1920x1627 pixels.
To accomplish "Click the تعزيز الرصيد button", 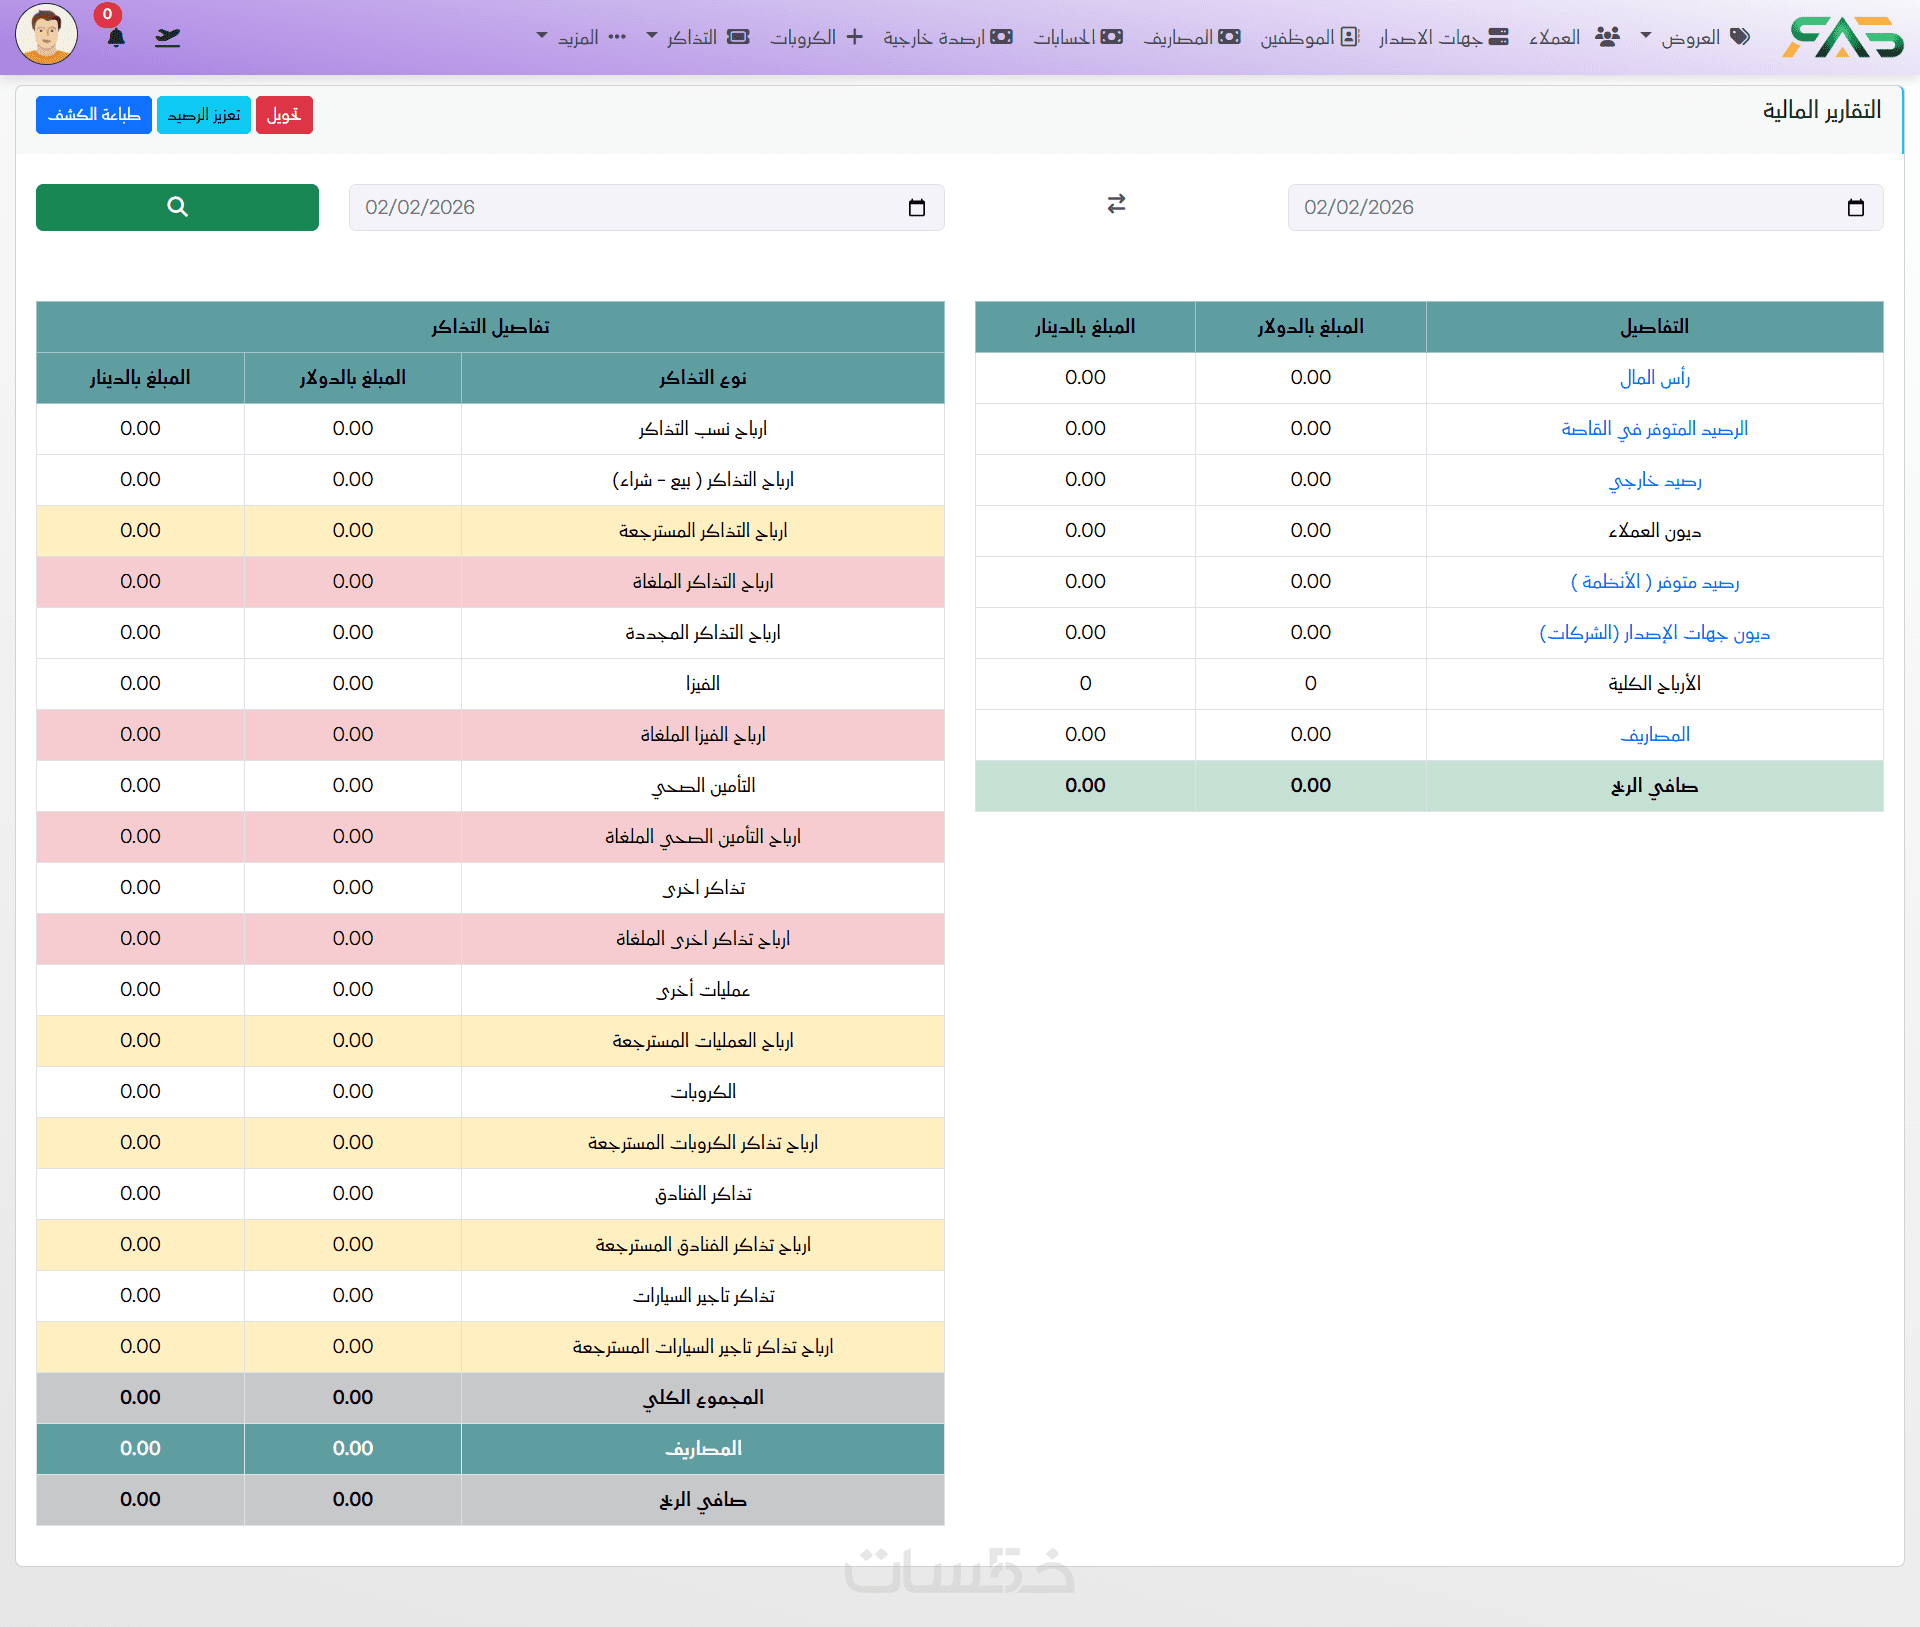I will [x=203, y=115].
